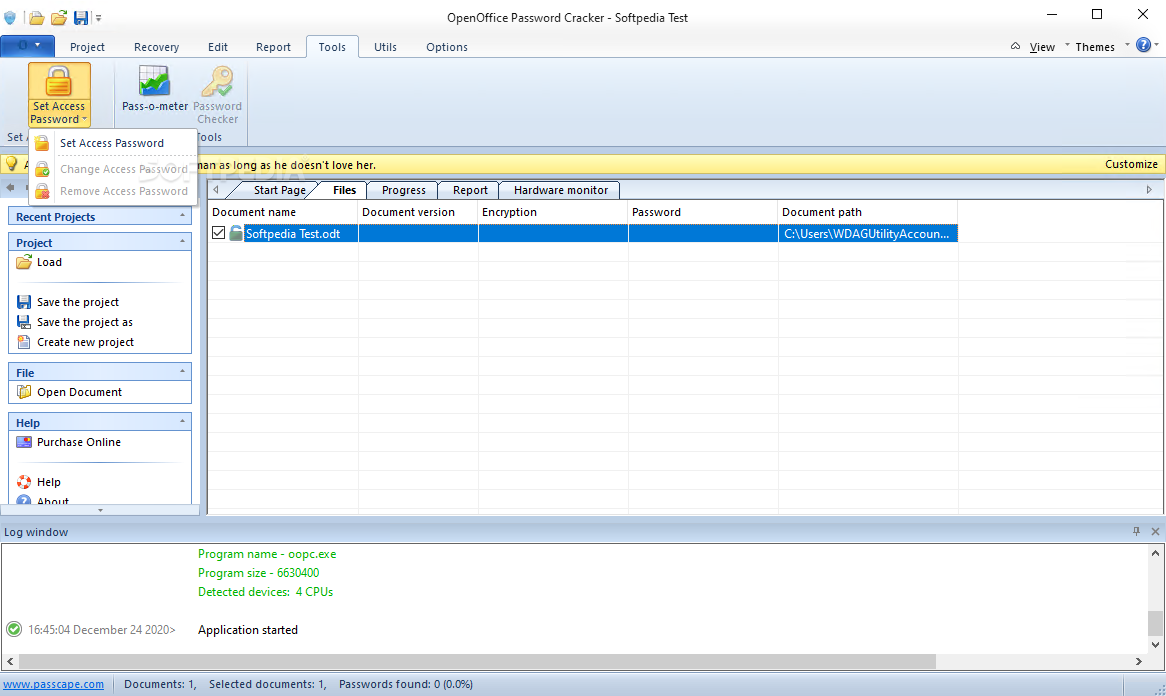Uncheck the Softpedia Test.odt checkbox
The width and height of the screenshot is (1166, 696).
pos(219,233)
